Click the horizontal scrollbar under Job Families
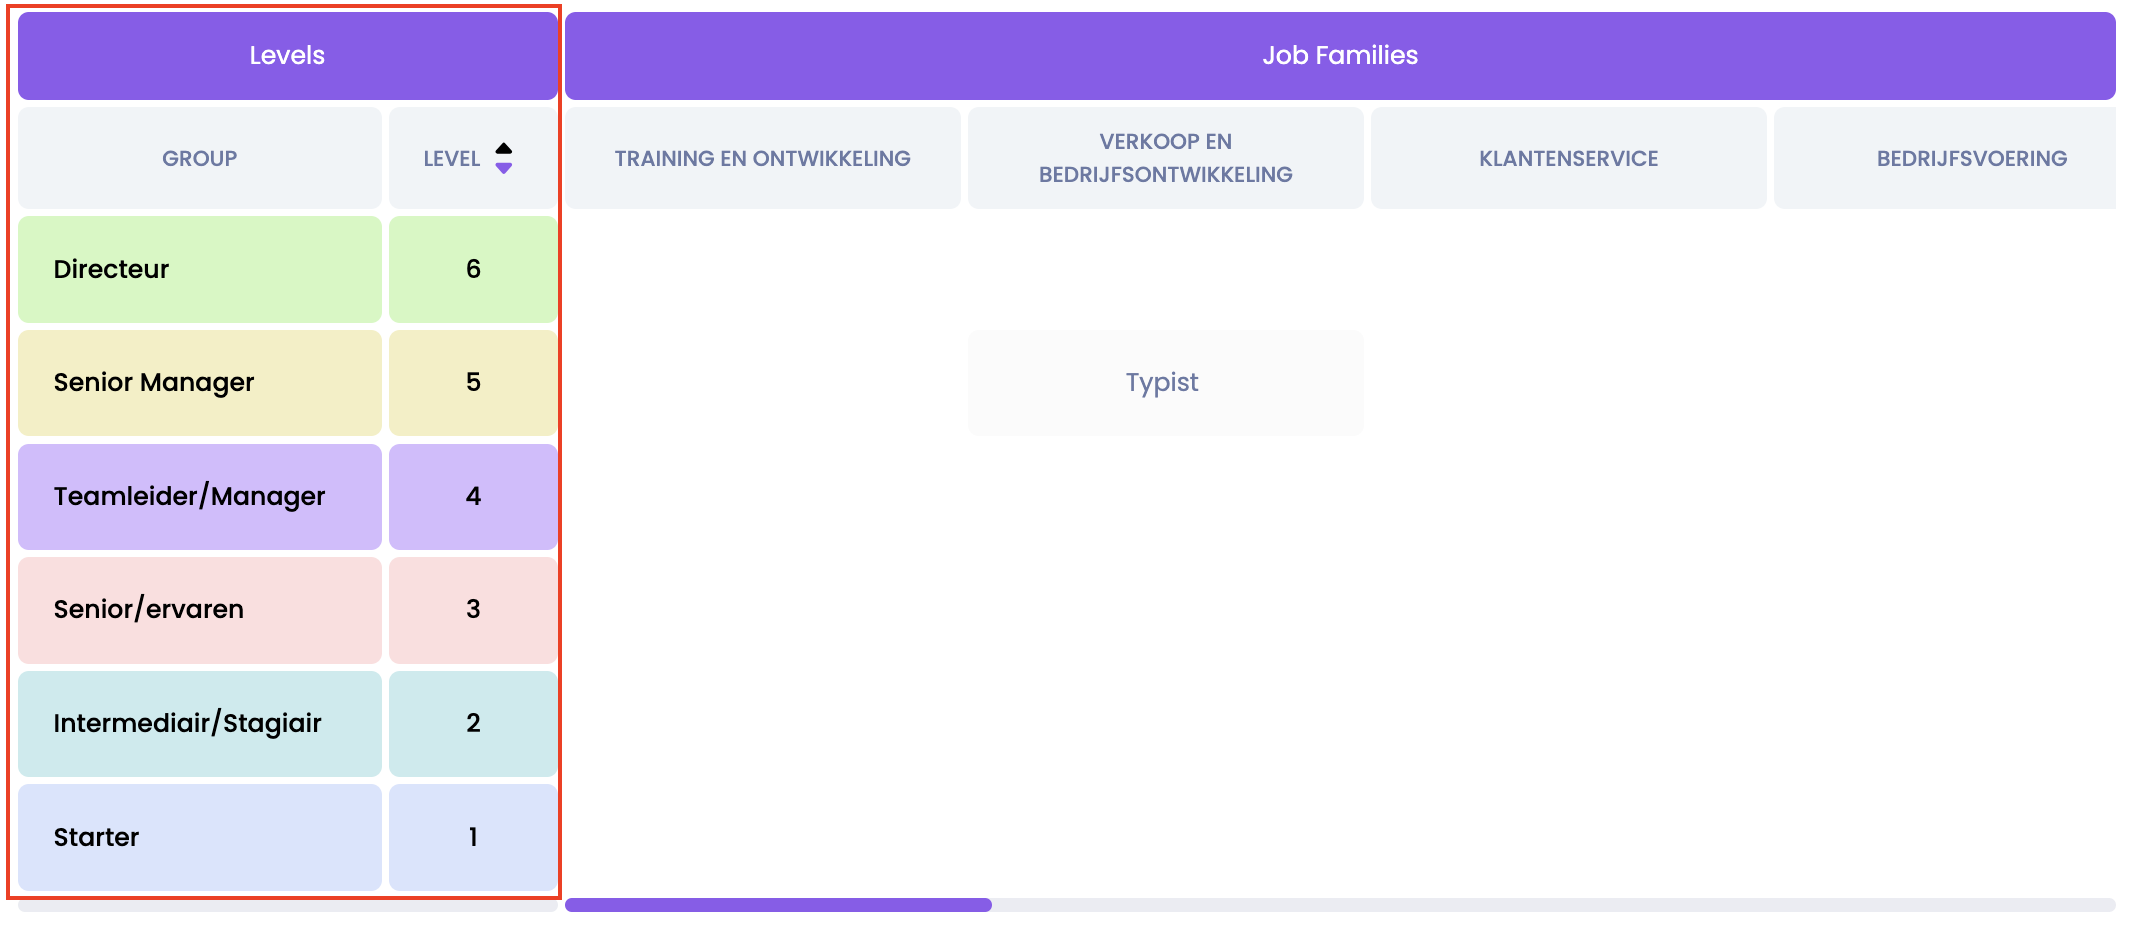Viewport: 2146px width, 928px height. [x=778, y=905]
